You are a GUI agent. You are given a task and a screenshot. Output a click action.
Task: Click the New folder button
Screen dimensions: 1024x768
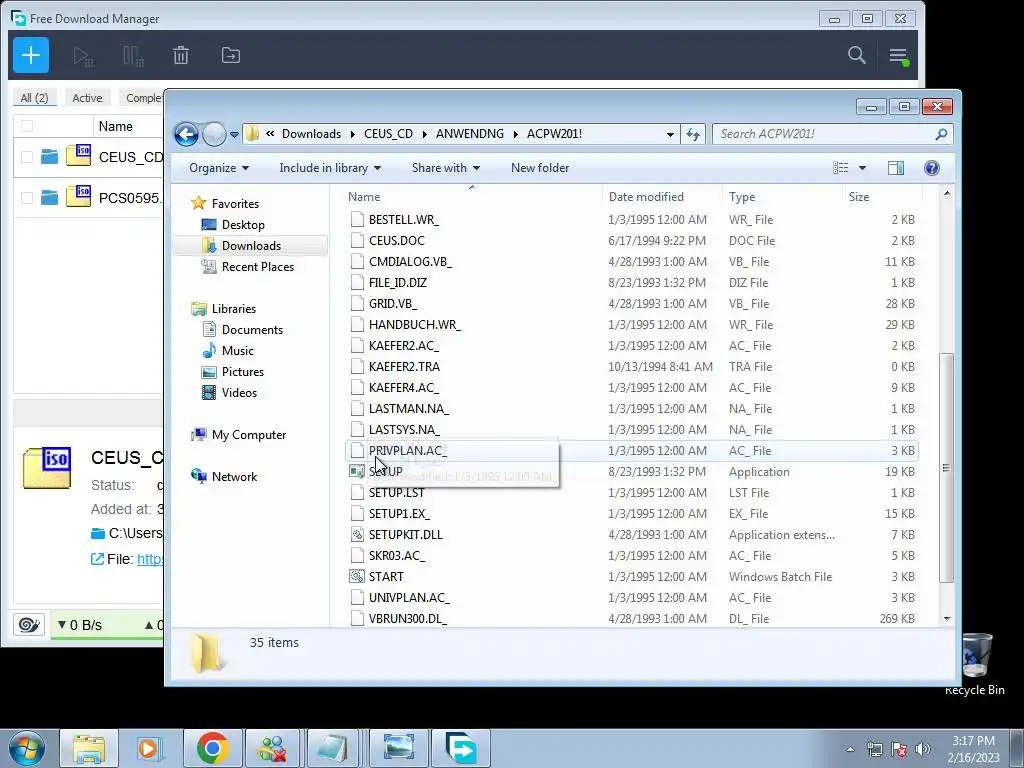click(x=540, y=168)
